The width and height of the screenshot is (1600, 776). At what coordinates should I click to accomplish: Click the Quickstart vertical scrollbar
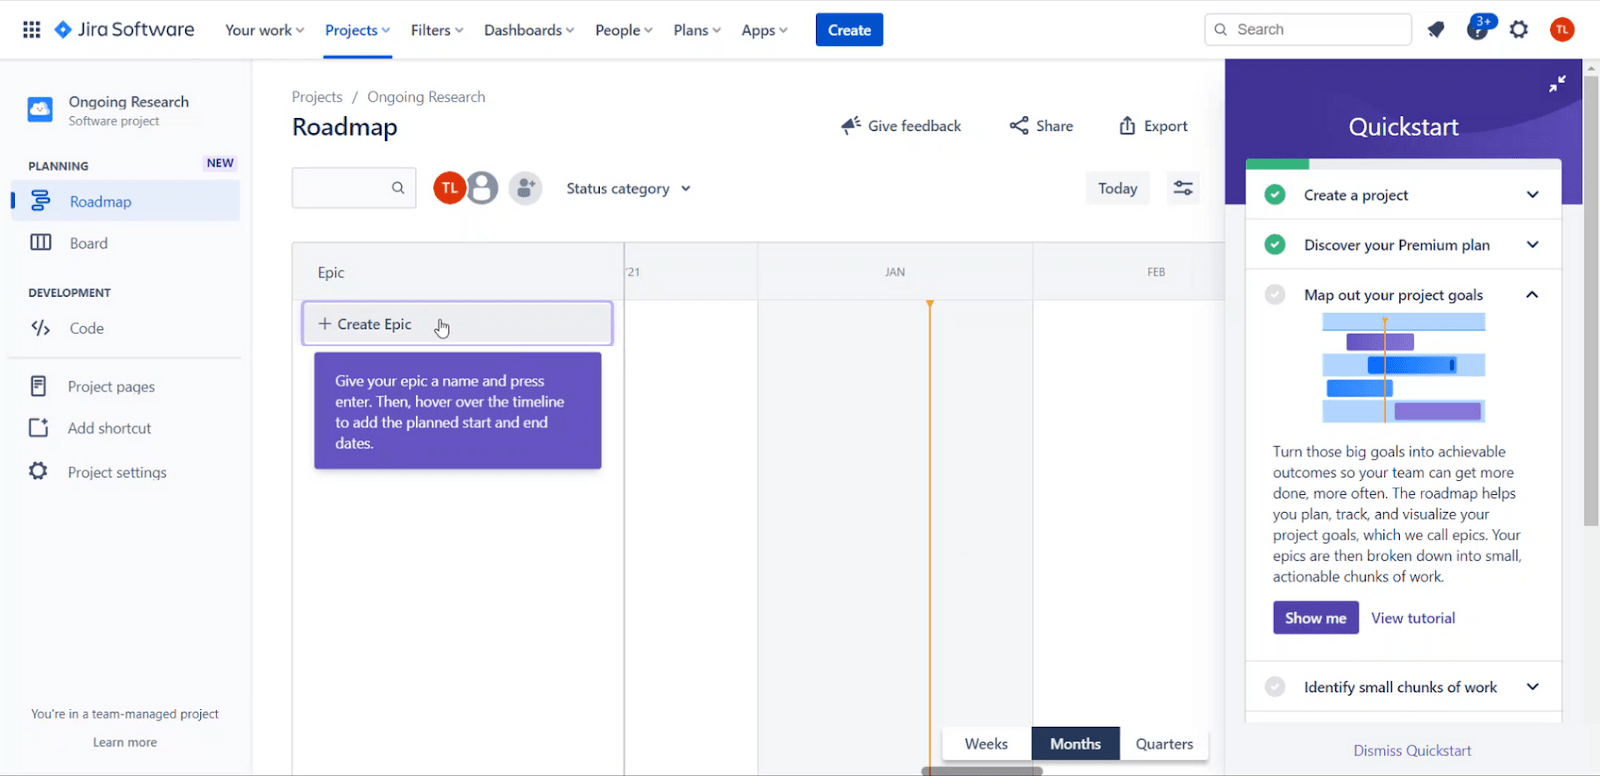[x=1591, y=300]
